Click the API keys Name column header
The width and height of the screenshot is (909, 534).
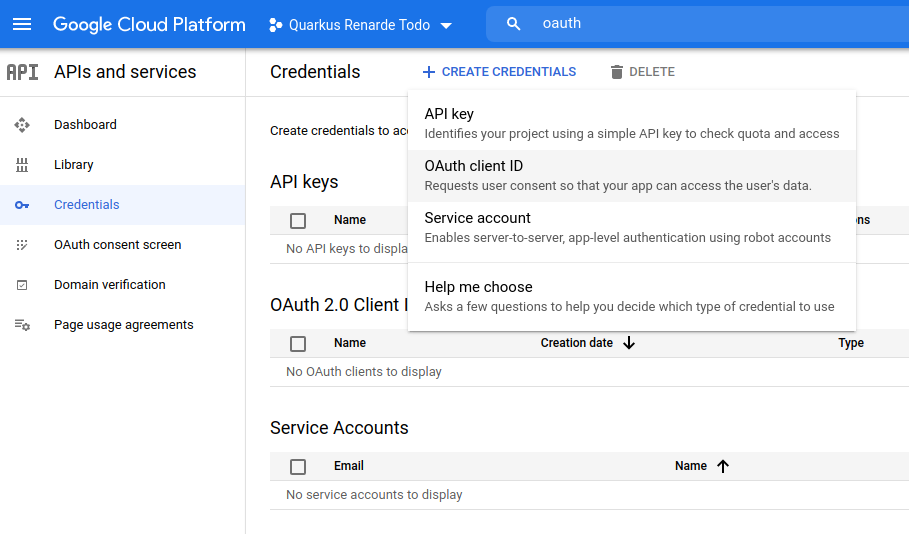click(350, 220)
